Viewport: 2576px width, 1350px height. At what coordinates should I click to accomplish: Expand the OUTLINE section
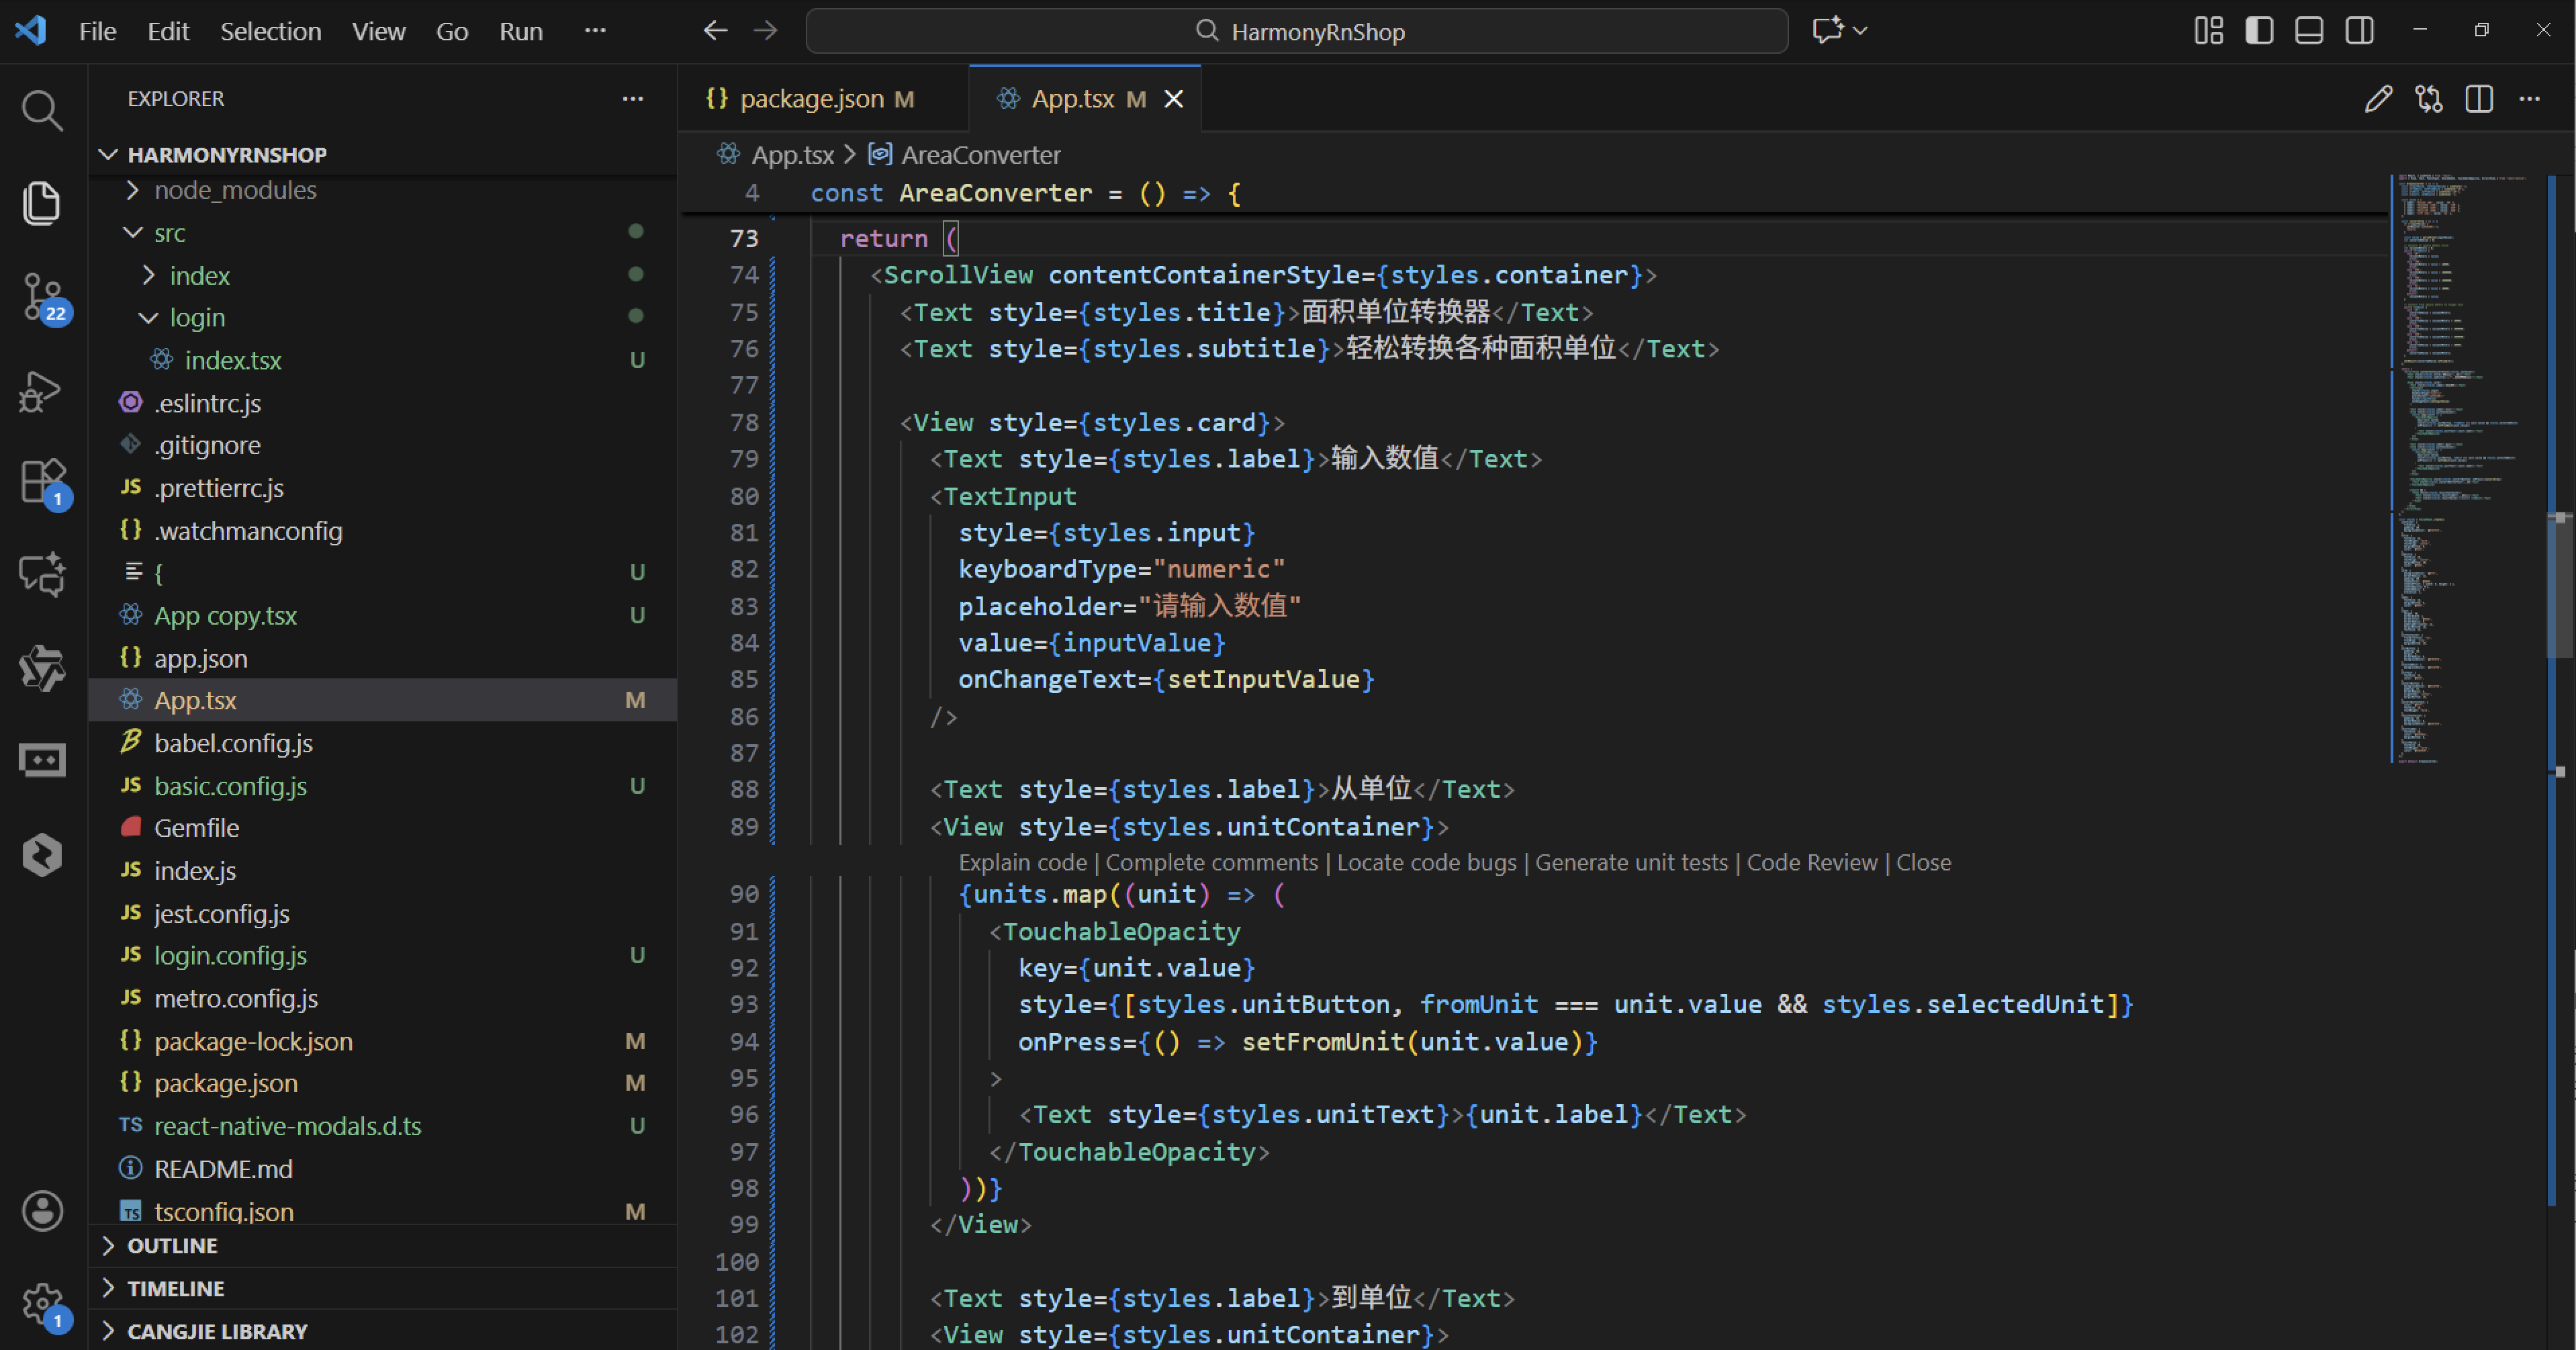tap(172, 1246)
